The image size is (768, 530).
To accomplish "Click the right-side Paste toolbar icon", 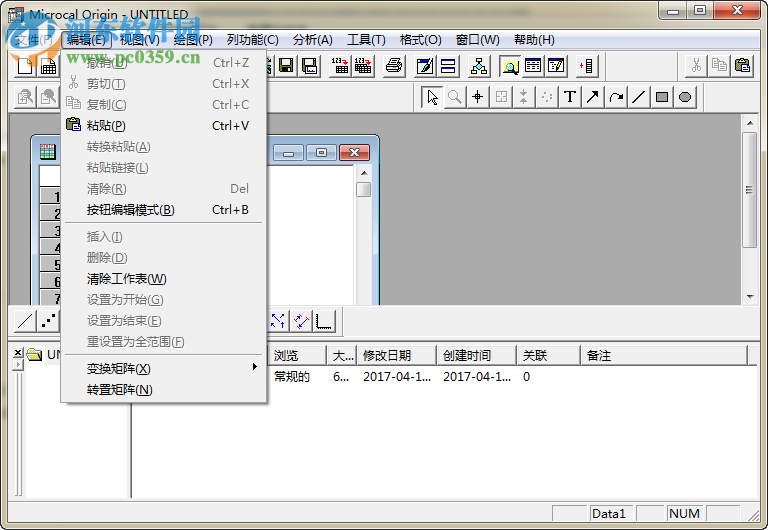I will [x=743, y=66].
